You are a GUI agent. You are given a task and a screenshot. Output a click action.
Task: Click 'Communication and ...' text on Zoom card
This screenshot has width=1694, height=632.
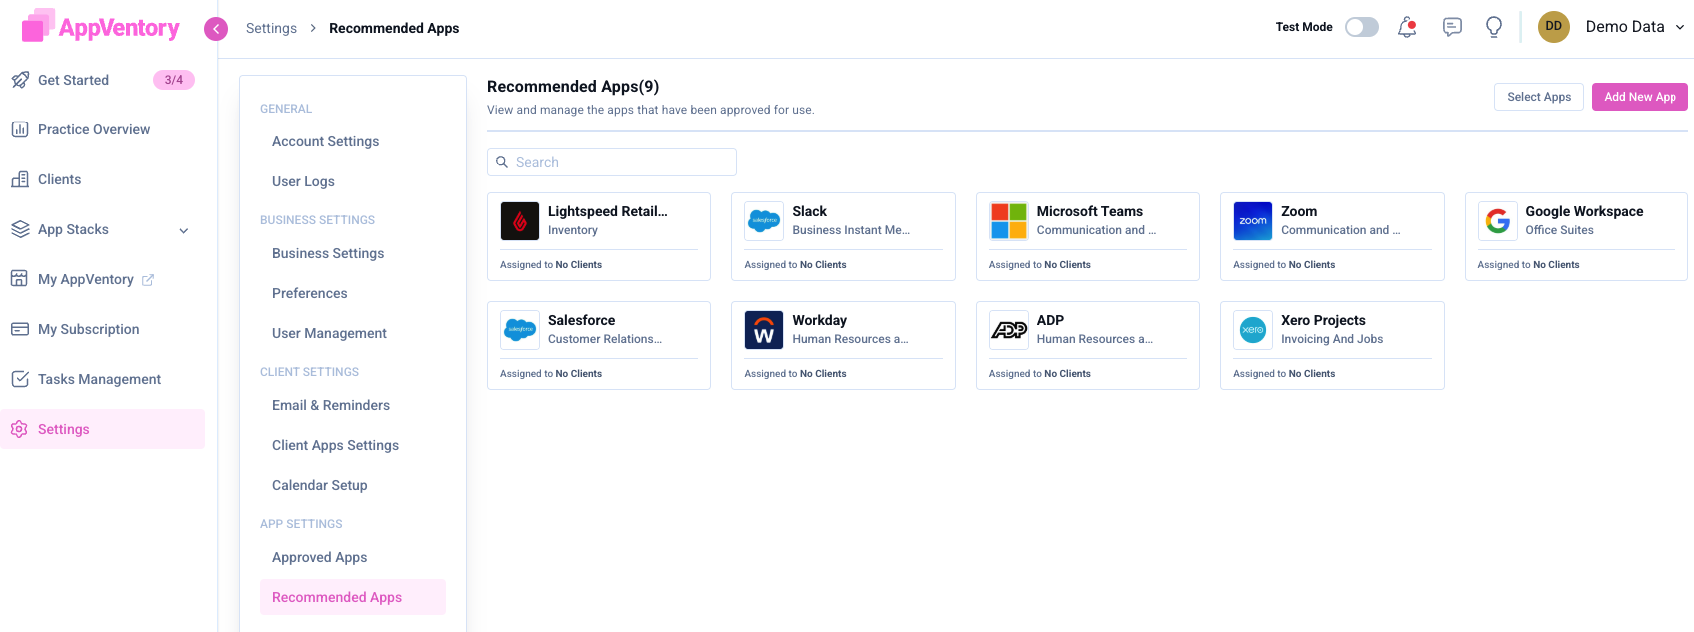1340,230
